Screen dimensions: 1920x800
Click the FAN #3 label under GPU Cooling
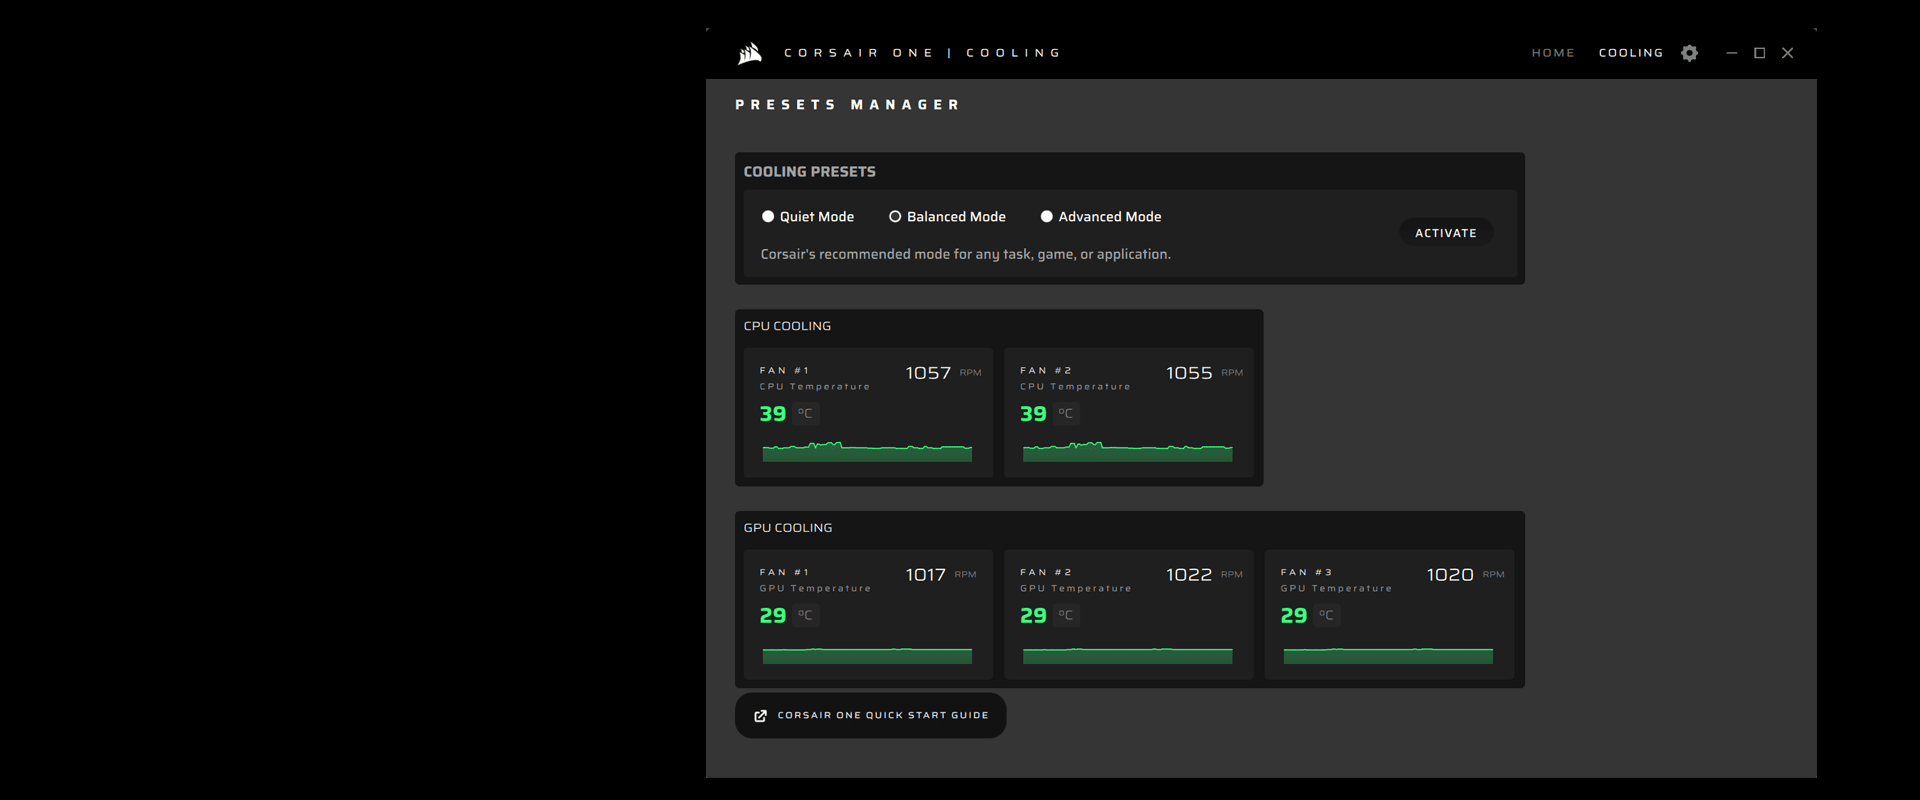pos(1306,573)
